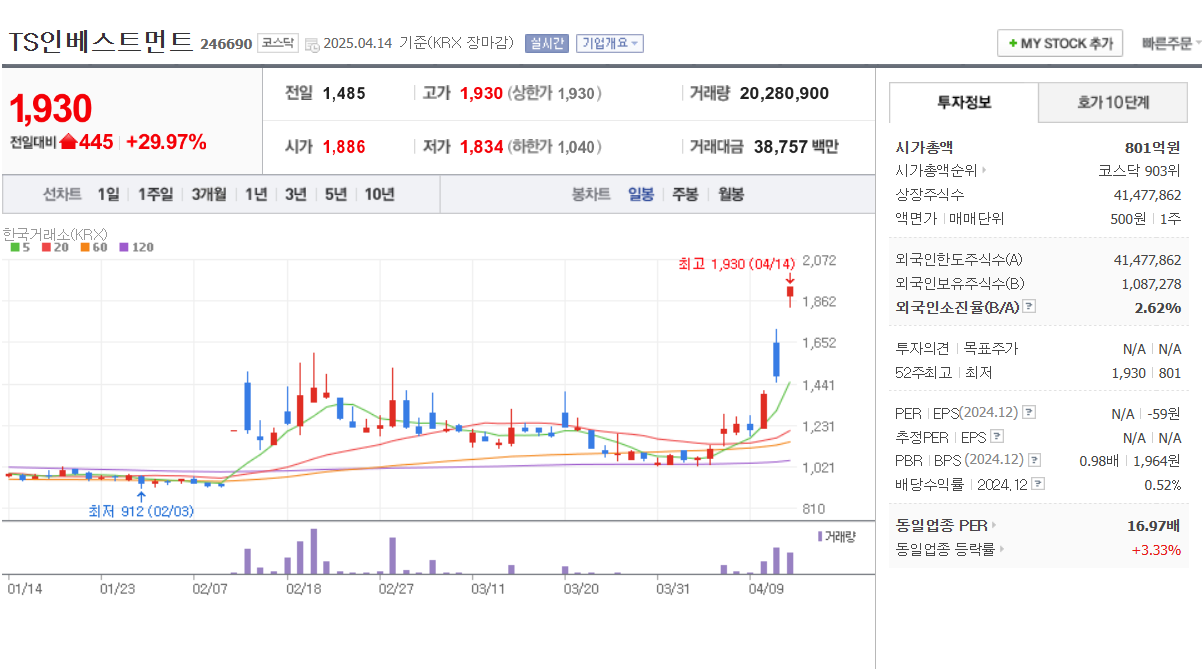The height and width of the screenshot is (669, 1203).
Task: Show the 1주일 line chart
Action: click(155, 194)
